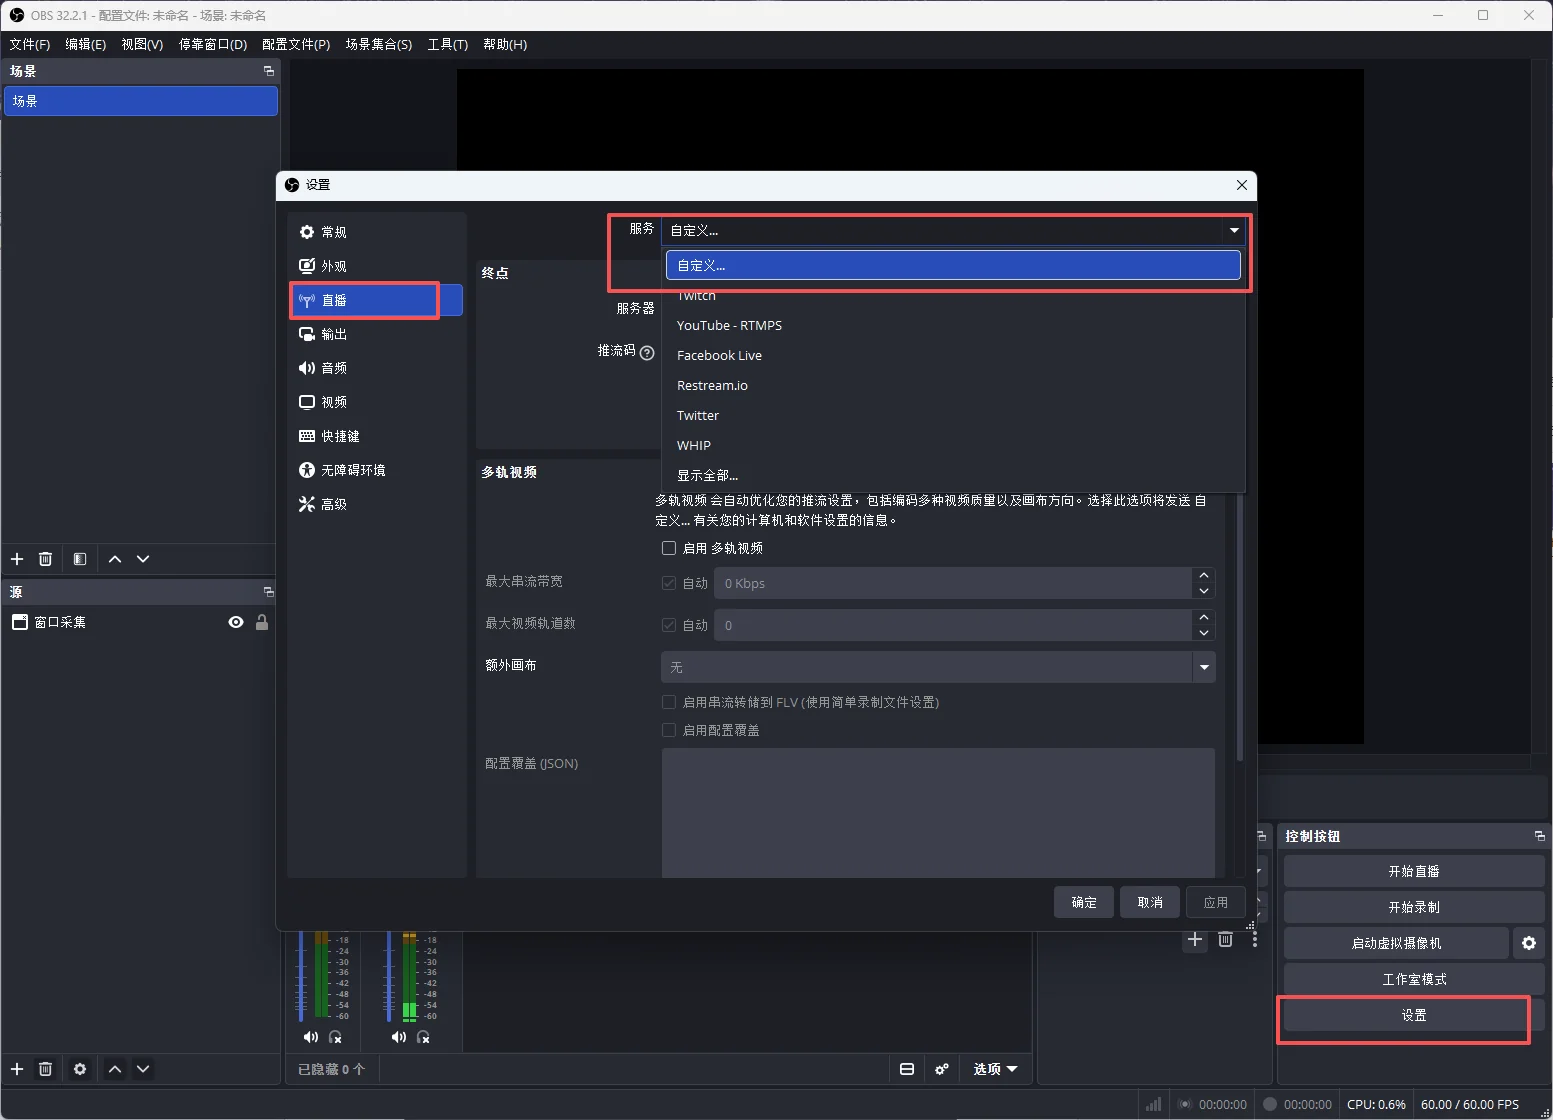Mute the left audio mixer channel
Screen dimensions: 1553x1120
[x=310, y=1037]
